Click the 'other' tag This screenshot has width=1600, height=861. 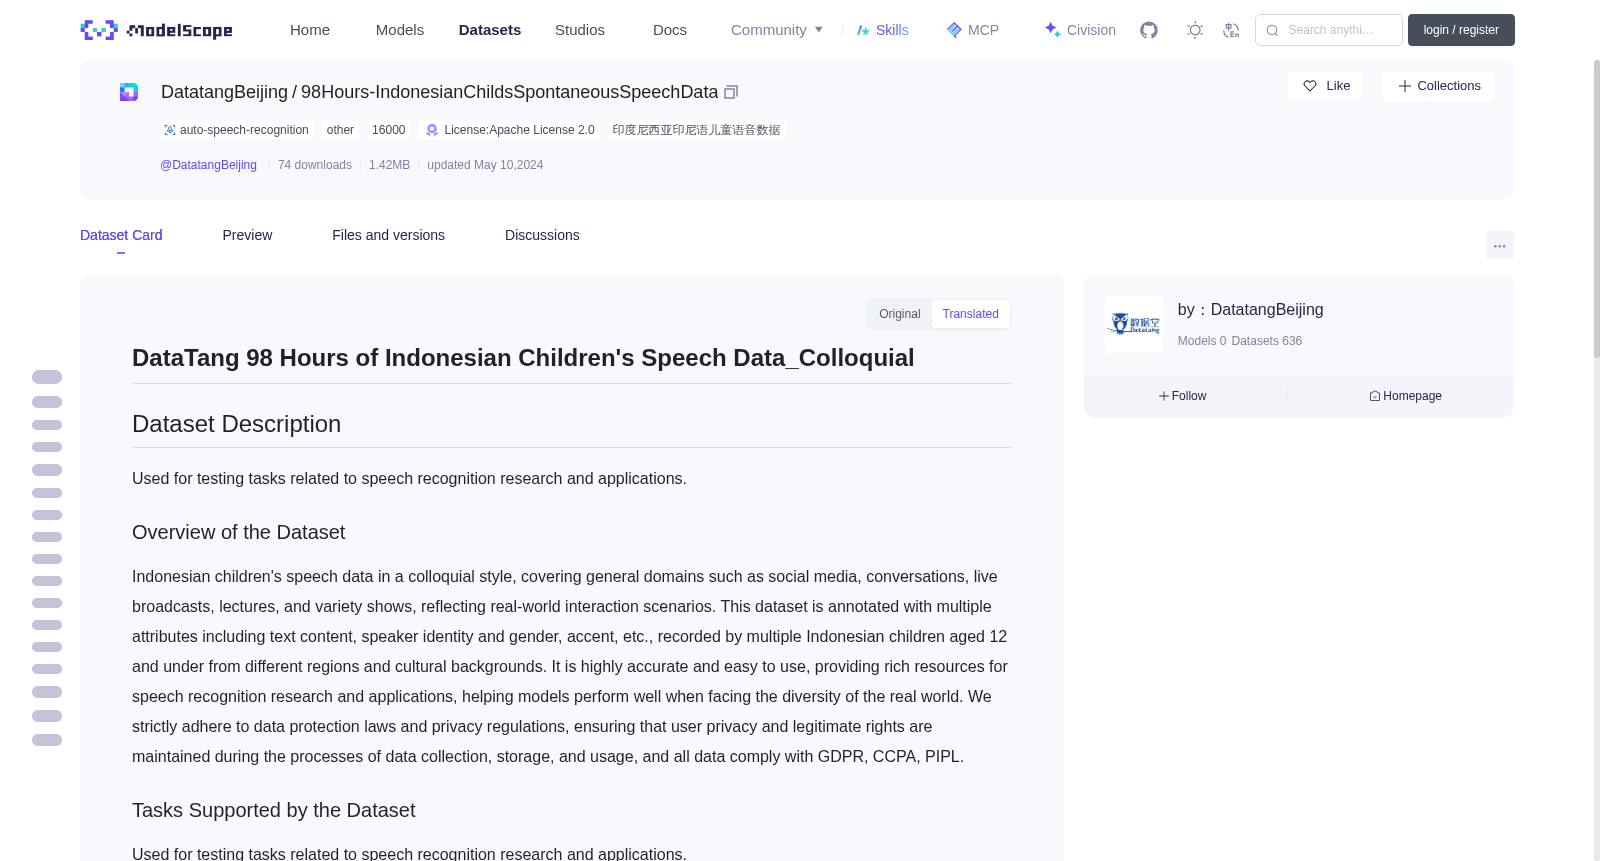(340, 130)
